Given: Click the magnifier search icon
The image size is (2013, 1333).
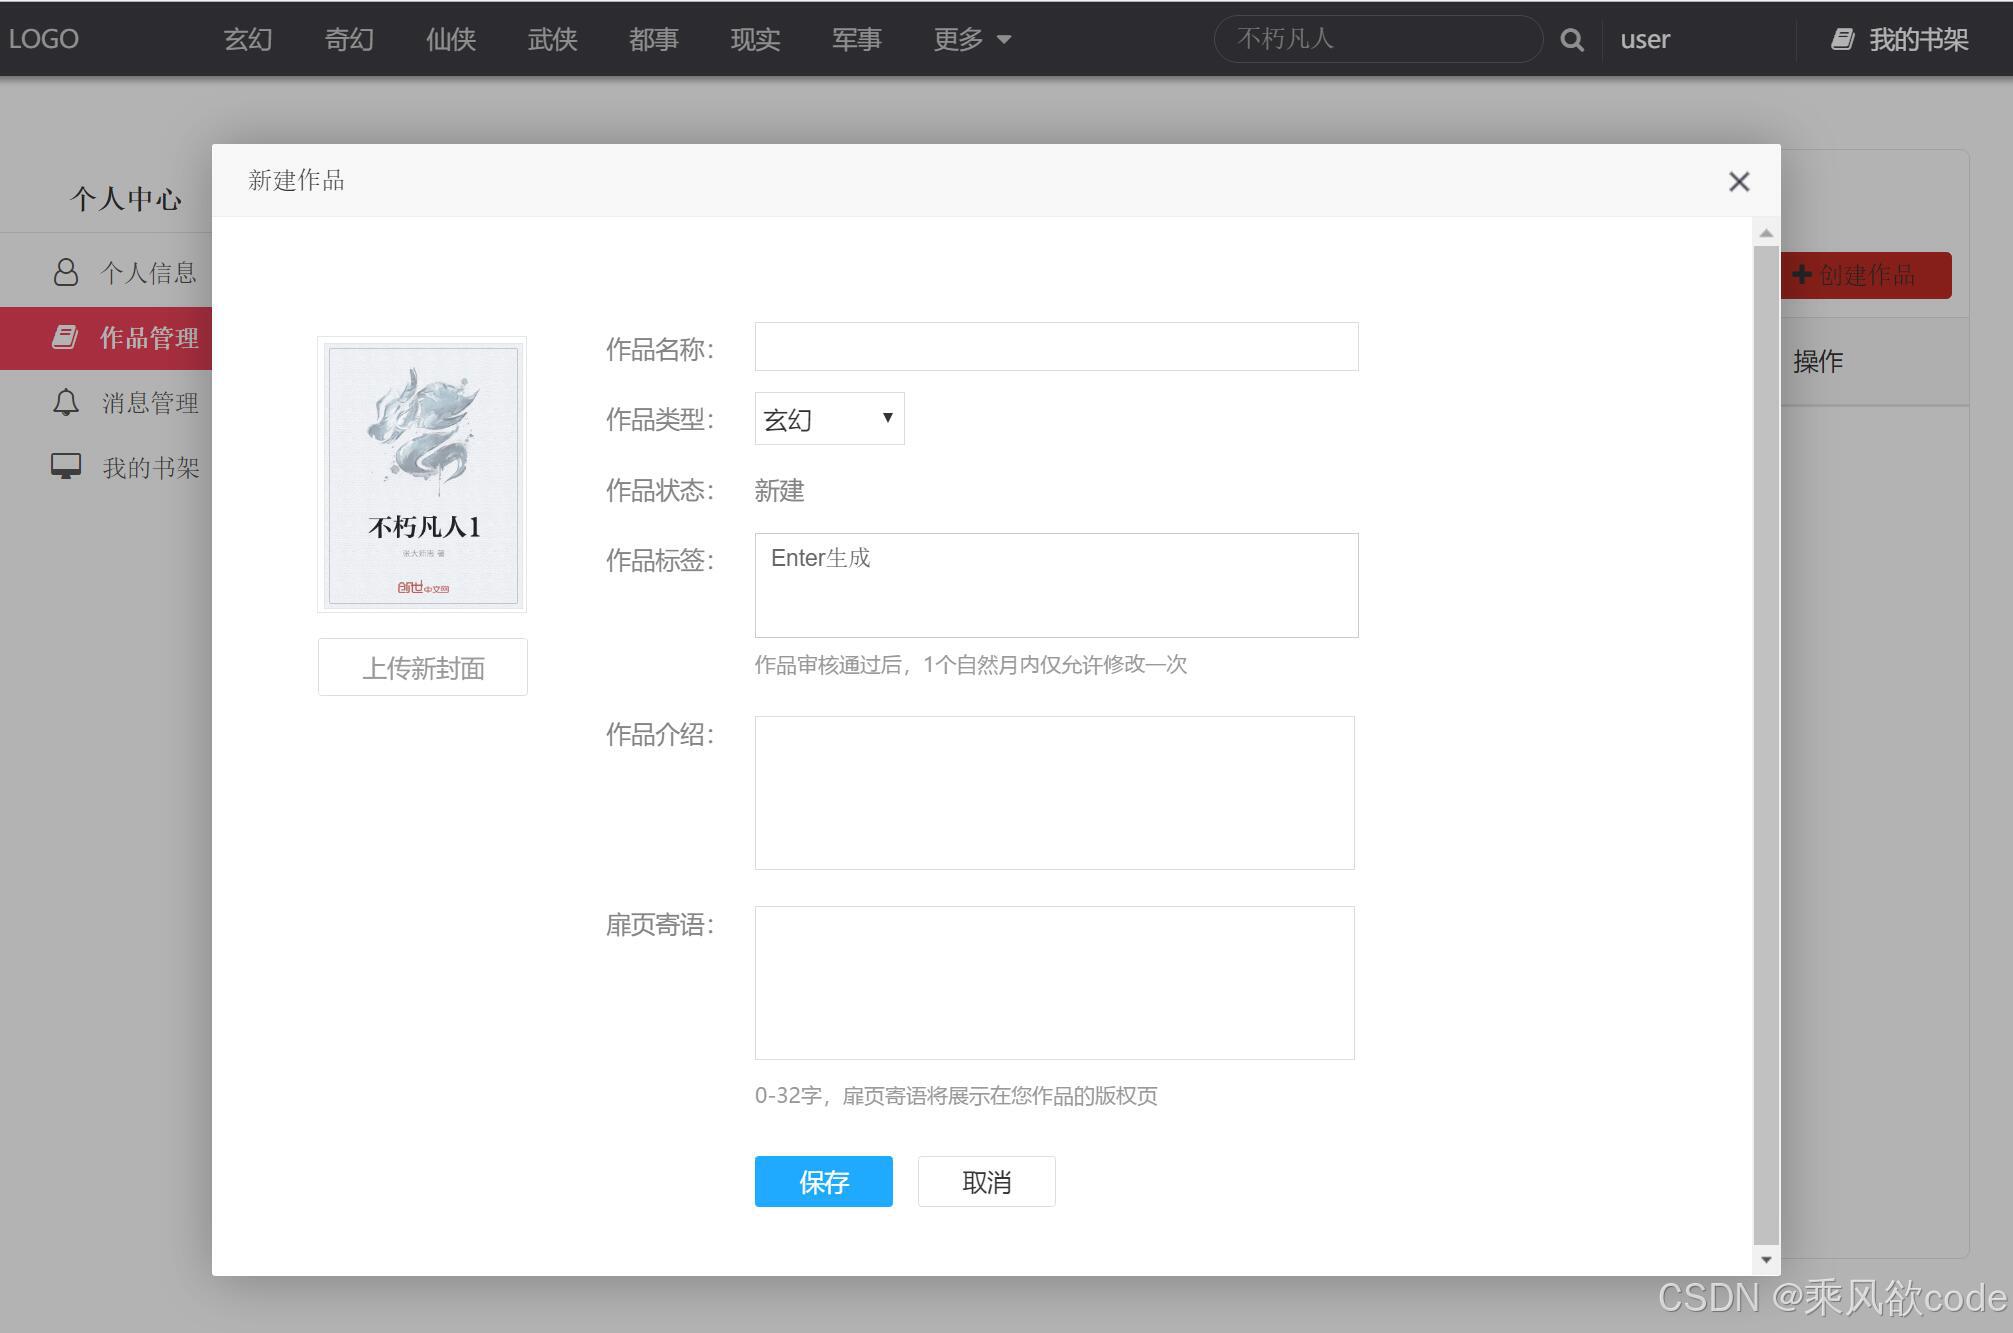Looking at the screenshot, I should [x=1572, y=39].
